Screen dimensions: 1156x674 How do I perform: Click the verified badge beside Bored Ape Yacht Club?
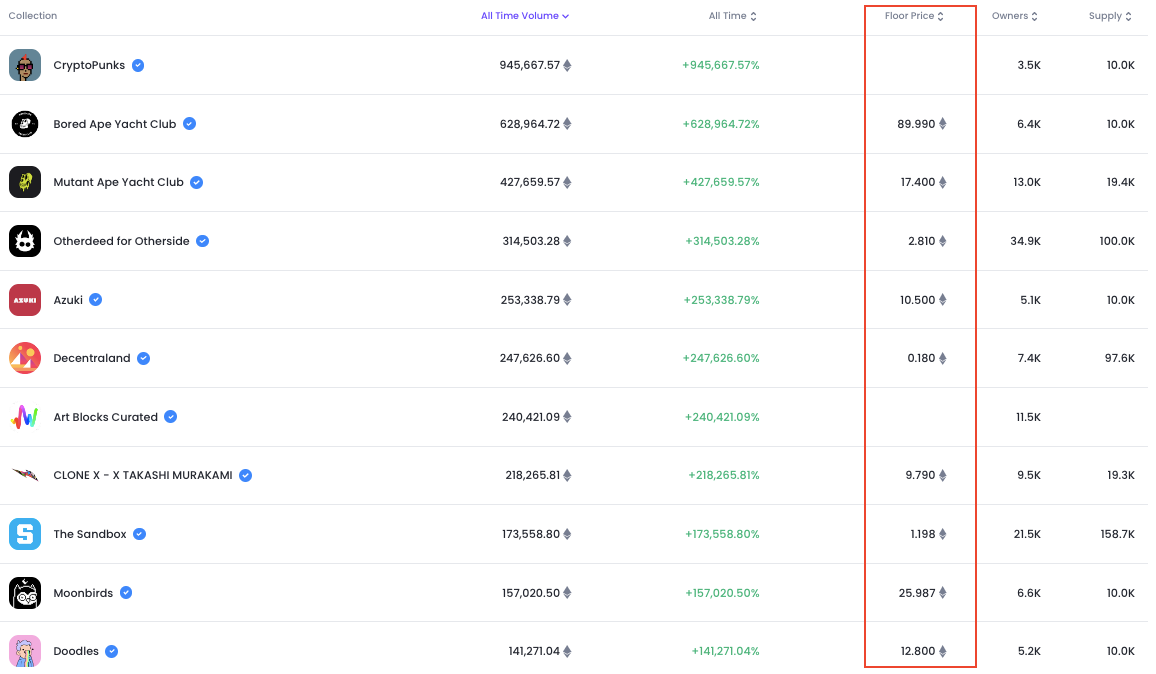pyautogui.click(x=189, y=124)
